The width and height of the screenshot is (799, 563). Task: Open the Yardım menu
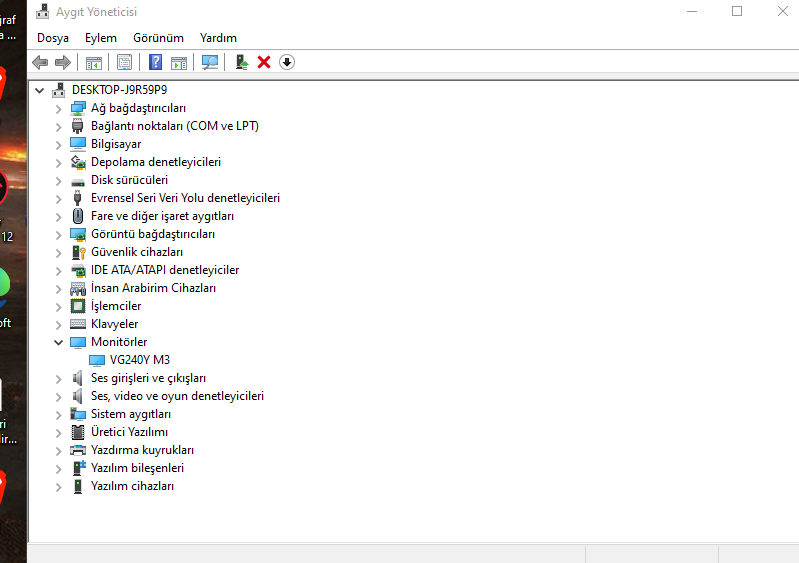218,38
